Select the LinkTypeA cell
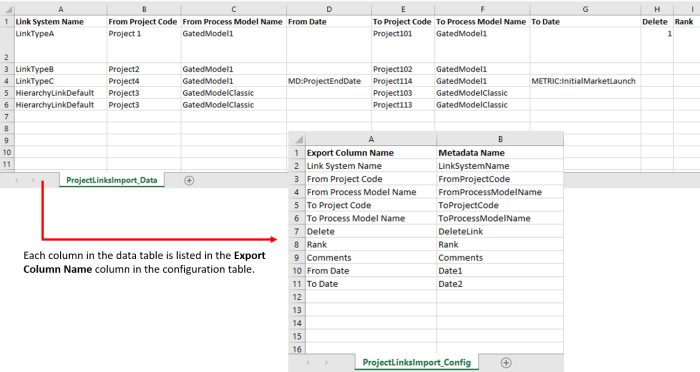The width and height of the screenshot is (700, 372). click(60, 45)
